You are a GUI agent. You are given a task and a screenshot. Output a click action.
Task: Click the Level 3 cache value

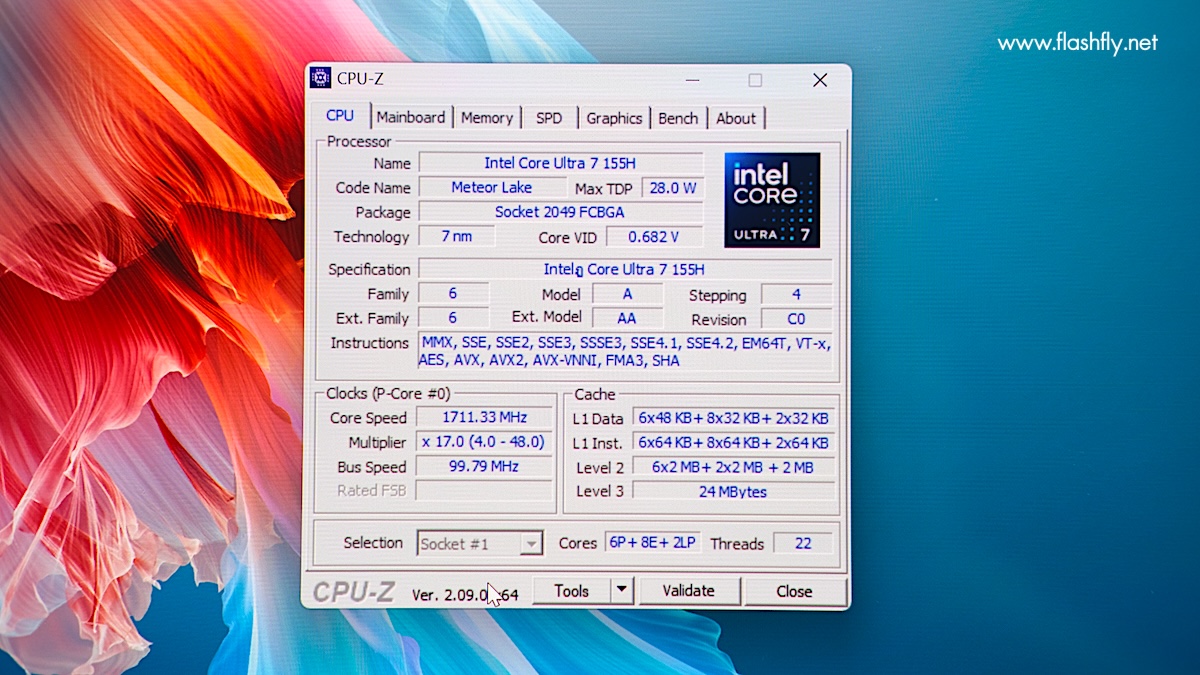(x=733, y=491)
